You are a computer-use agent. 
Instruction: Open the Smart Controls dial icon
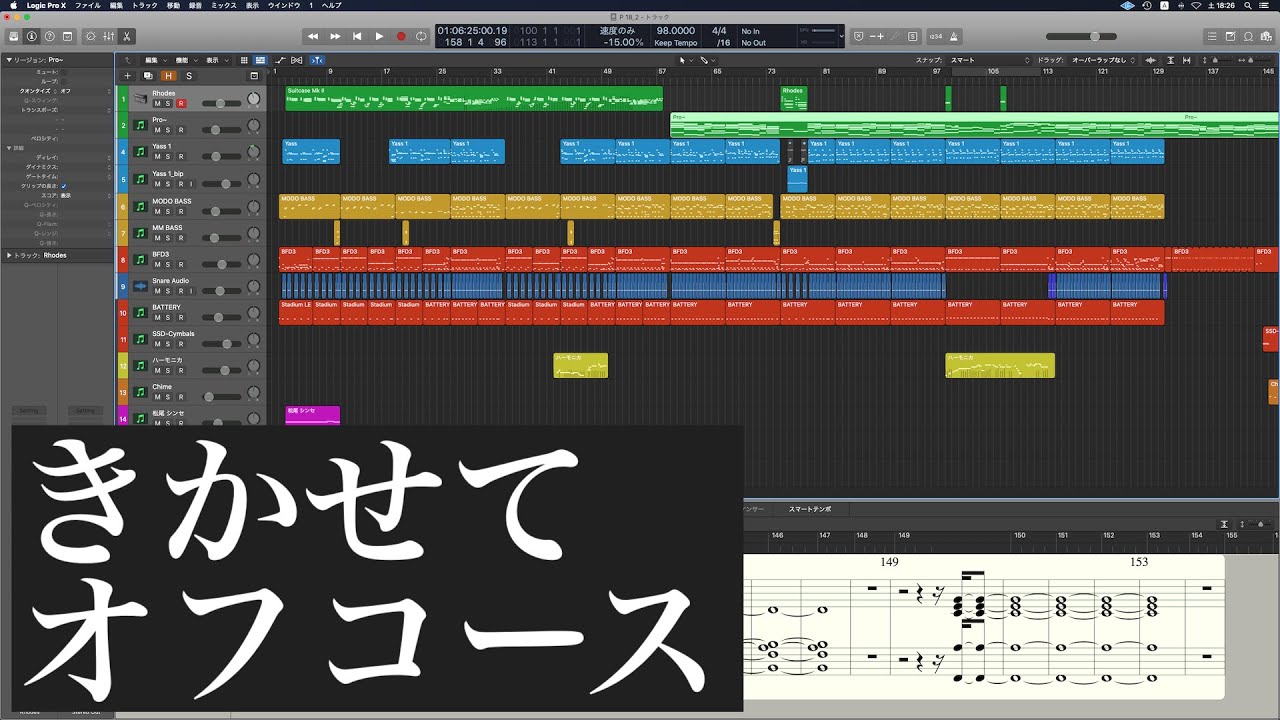point(91,36)
